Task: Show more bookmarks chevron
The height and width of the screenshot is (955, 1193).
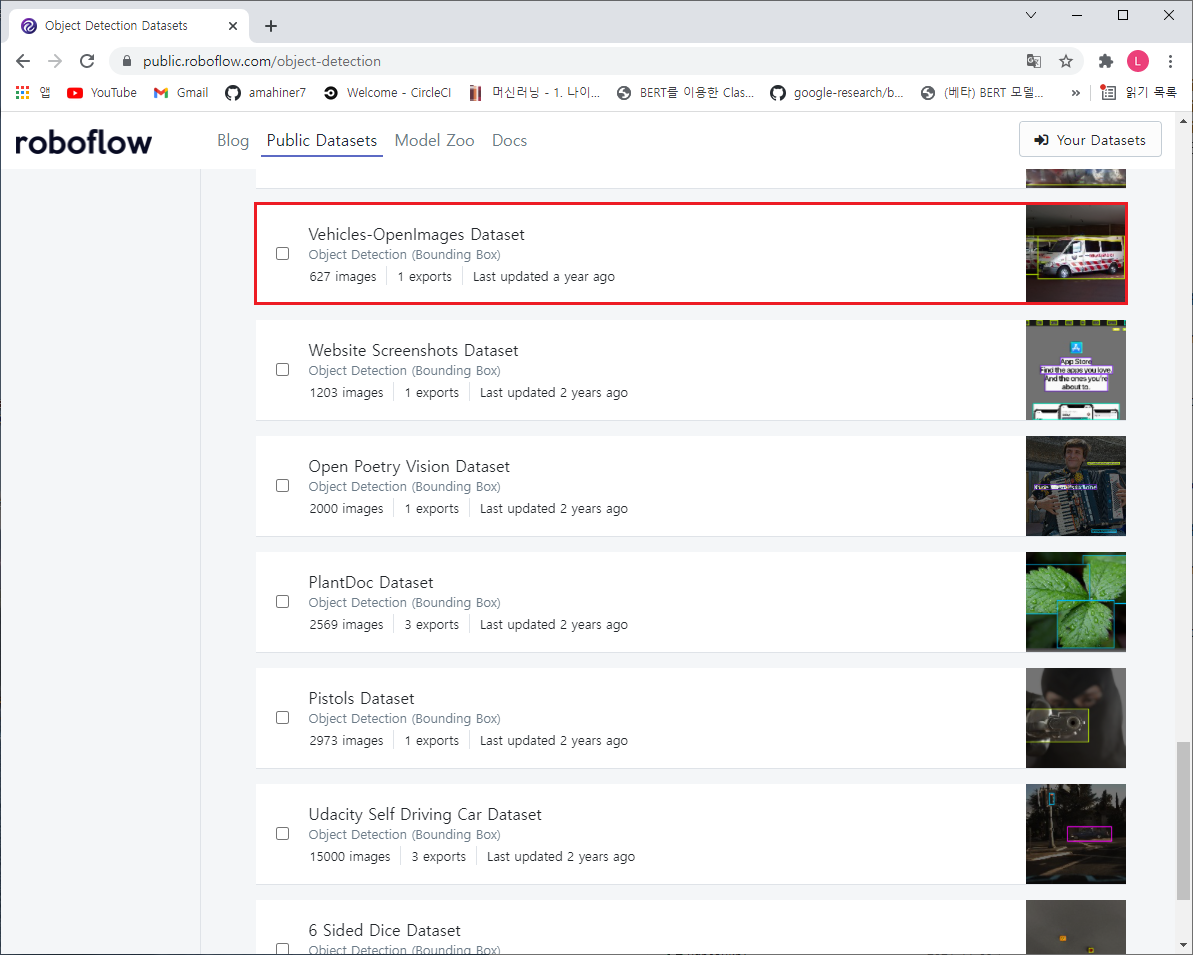Action: (1075, 92)
